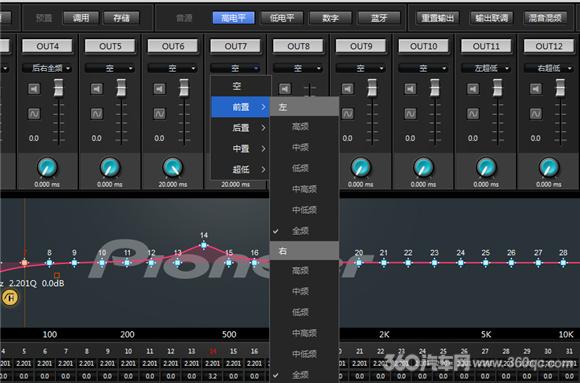Open the speaker type dropdown under OUT6
Image resolution: width=580 pixels, height=383 pixels.
[x=173, y=68]
